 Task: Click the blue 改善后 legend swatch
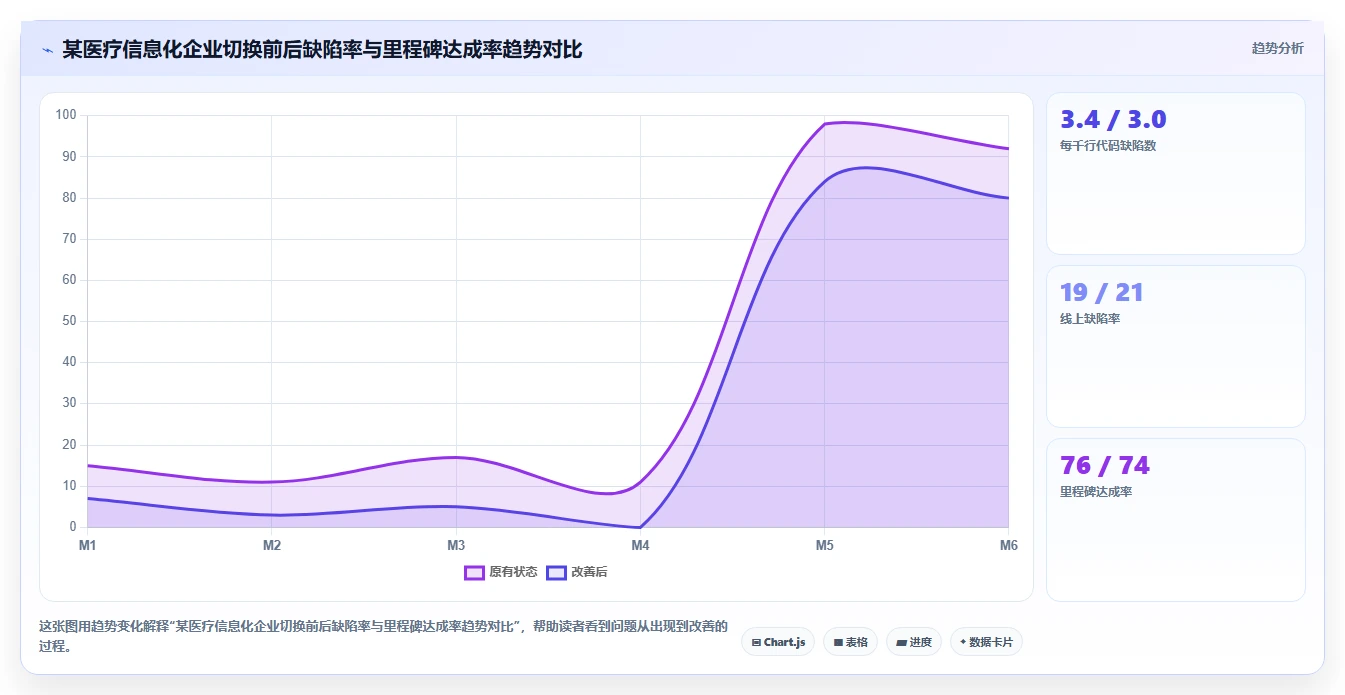pyautogui.click(x=556, y=572)
